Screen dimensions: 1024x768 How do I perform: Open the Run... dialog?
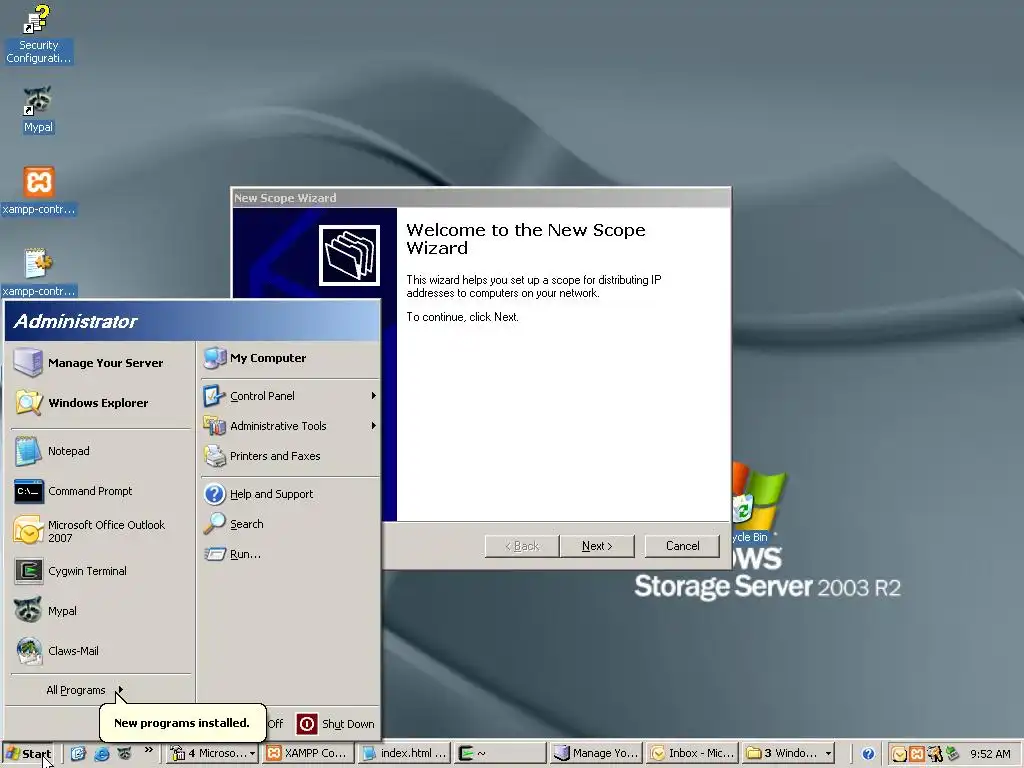pyautogui.click(x=290, y=554)
